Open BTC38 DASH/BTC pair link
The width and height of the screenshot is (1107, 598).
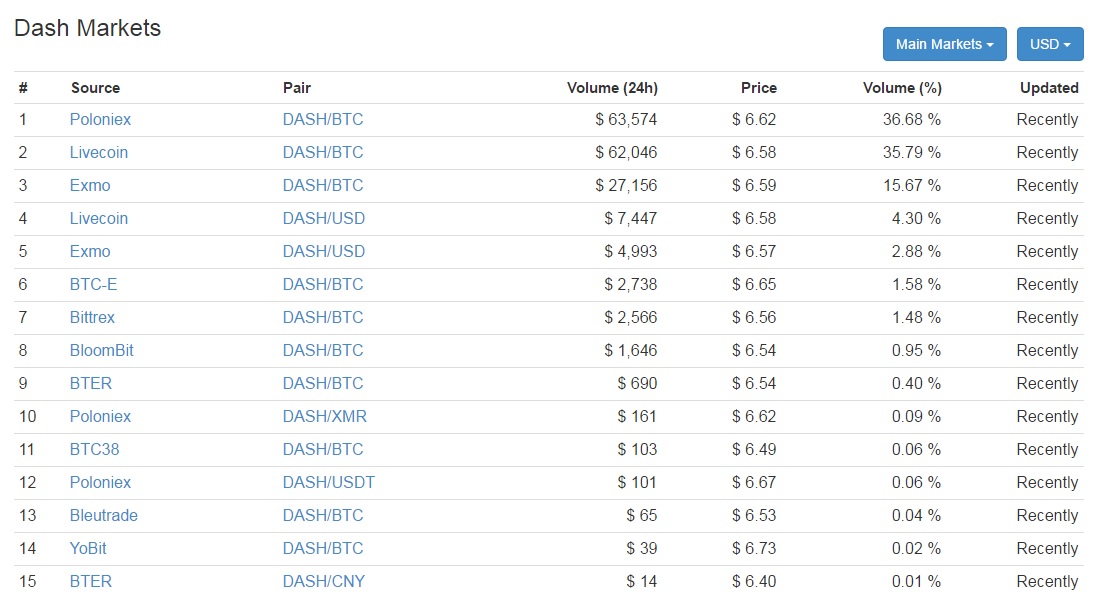click(323, 450)
